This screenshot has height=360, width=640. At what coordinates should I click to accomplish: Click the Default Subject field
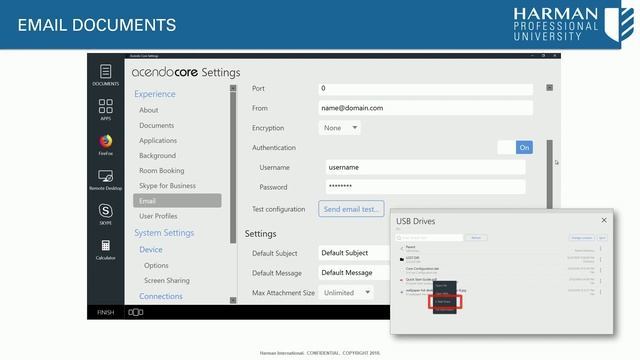(354, 253)
